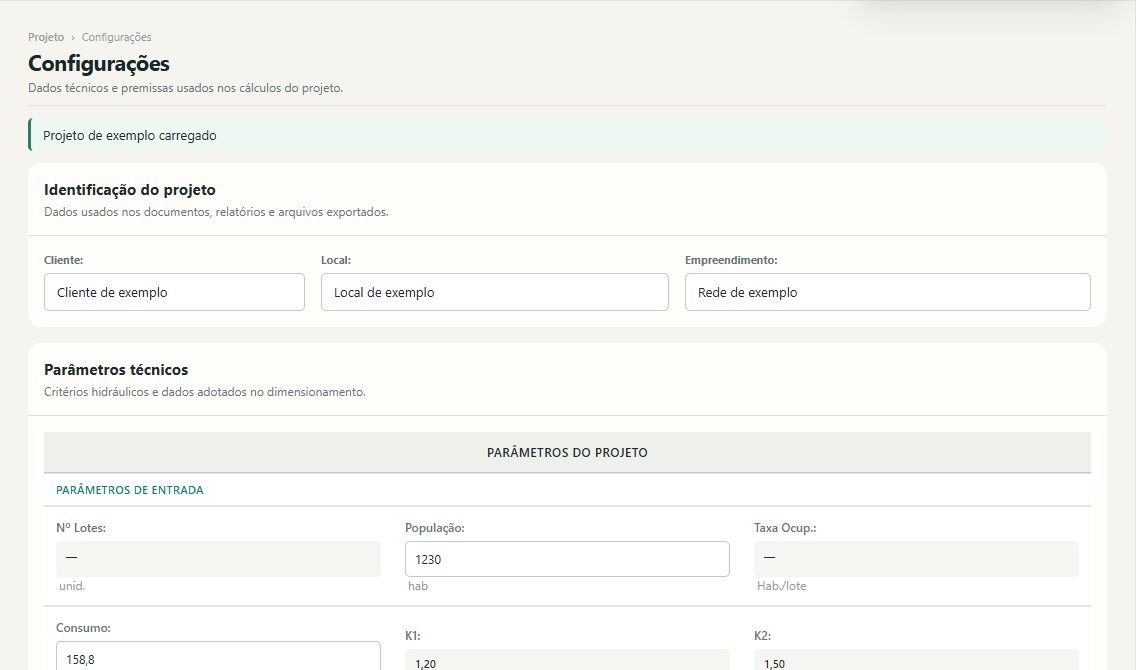Select the Taxa Ocup. disabled field

(916, 558)
